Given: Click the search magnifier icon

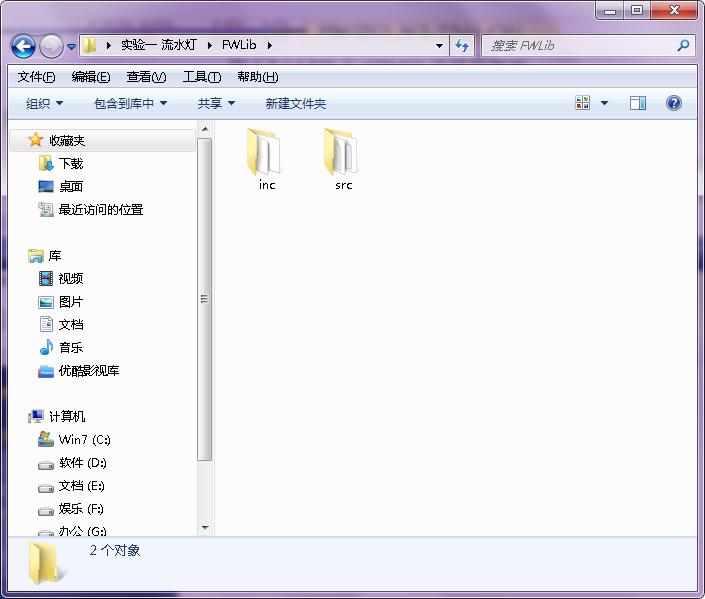Looking at the screenshot, I should click(x=683, y=45).
